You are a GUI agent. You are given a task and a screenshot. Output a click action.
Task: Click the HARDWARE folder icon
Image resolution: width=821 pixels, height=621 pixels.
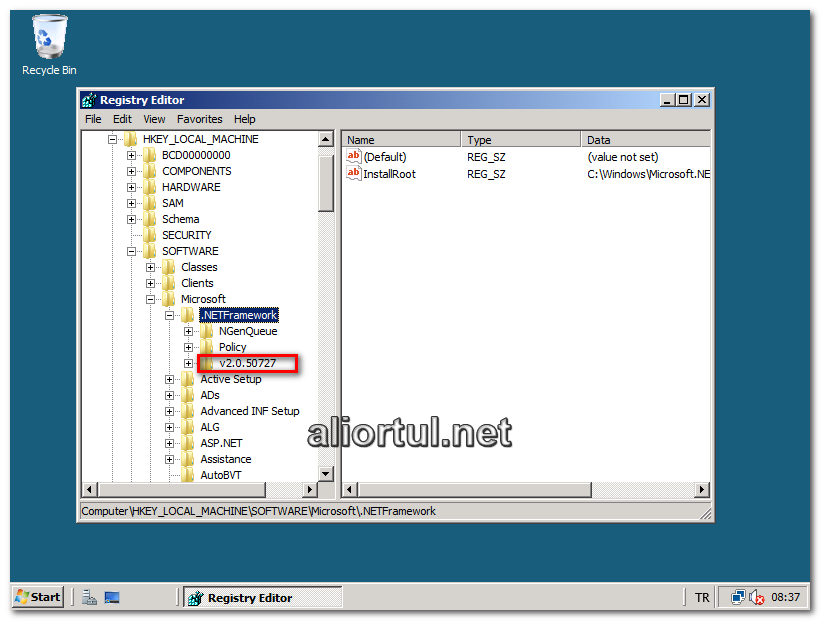pyautogui.click(x=149, y=187)
